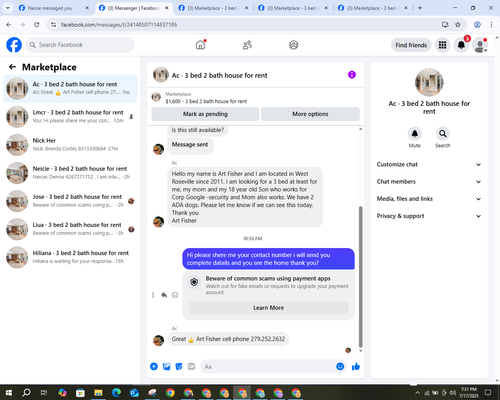
Task: Open the Neicie conversation
Action: 70,173
